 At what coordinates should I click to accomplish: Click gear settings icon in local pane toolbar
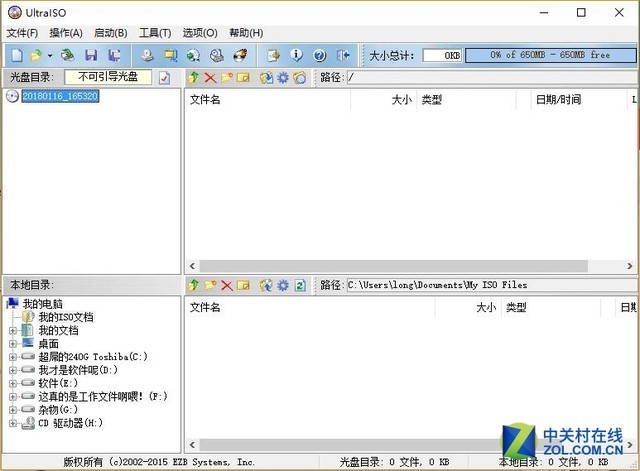[283, 285]
